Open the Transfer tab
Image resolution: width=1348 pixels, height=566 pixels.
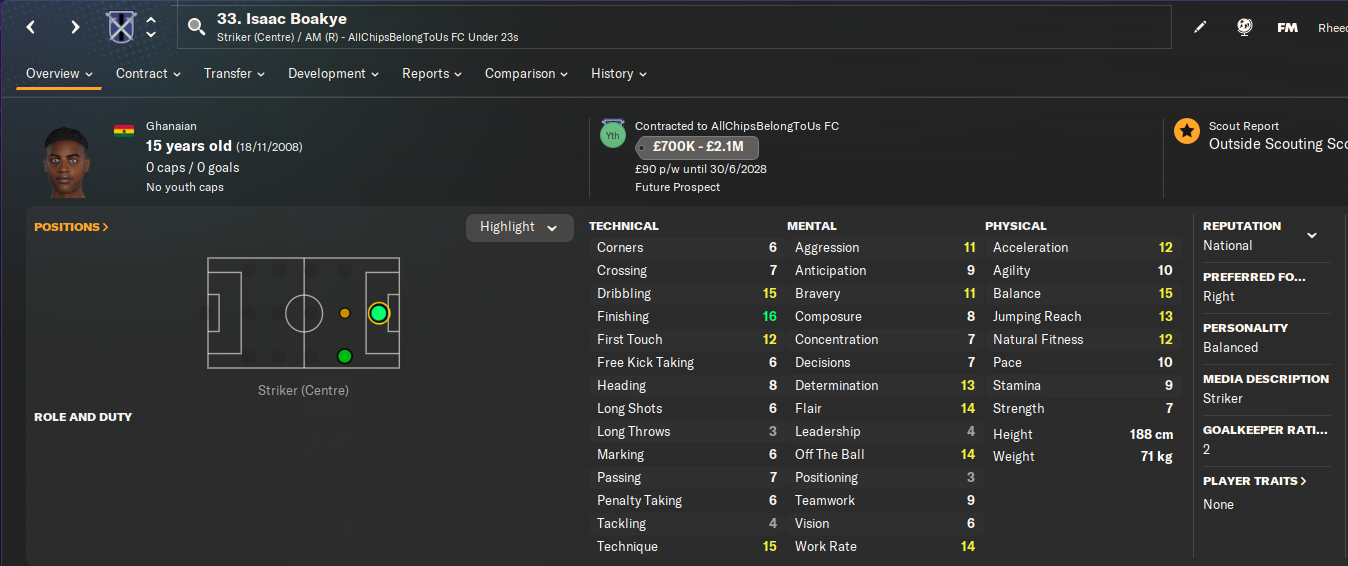coord(234,73)
